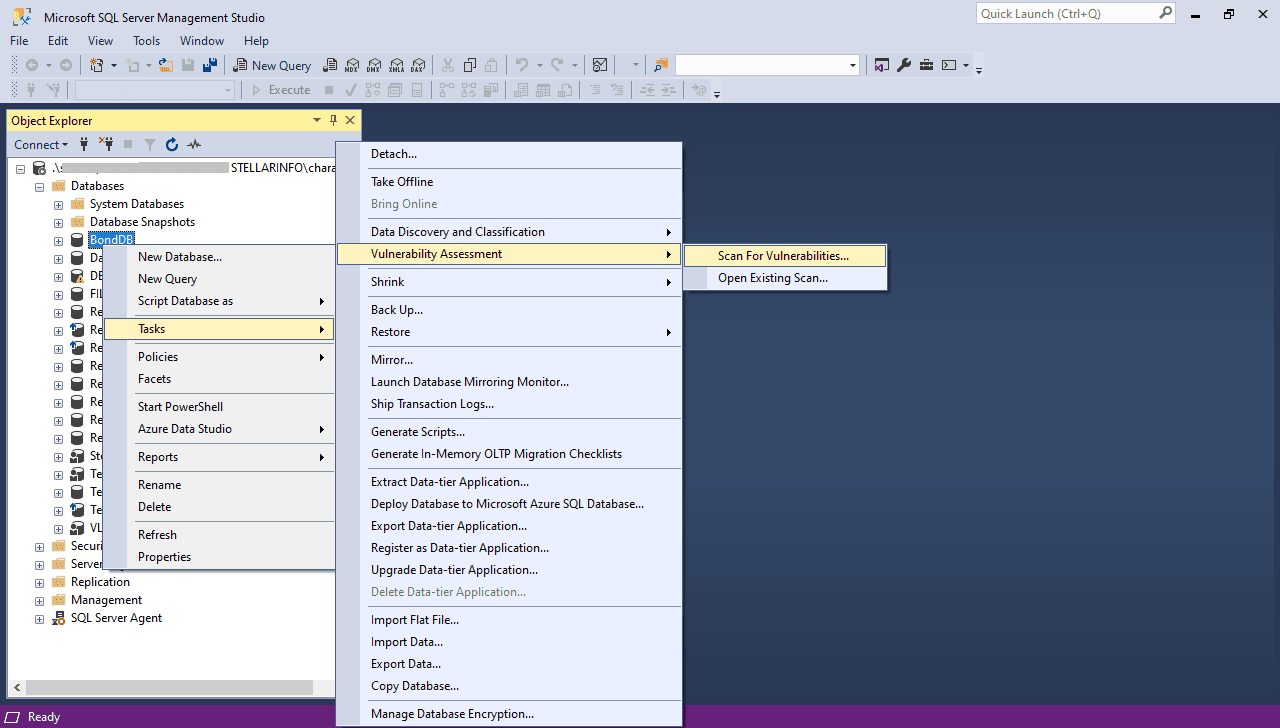Click the New Query toolbar button

(x=273, y=65)
